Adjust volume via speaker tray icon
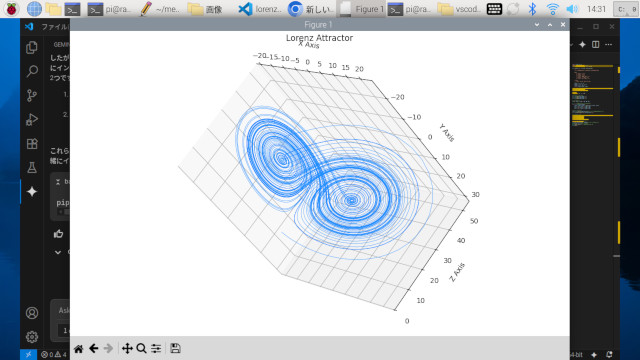Screen dimensions: 640x360 [x=572, y=9]
